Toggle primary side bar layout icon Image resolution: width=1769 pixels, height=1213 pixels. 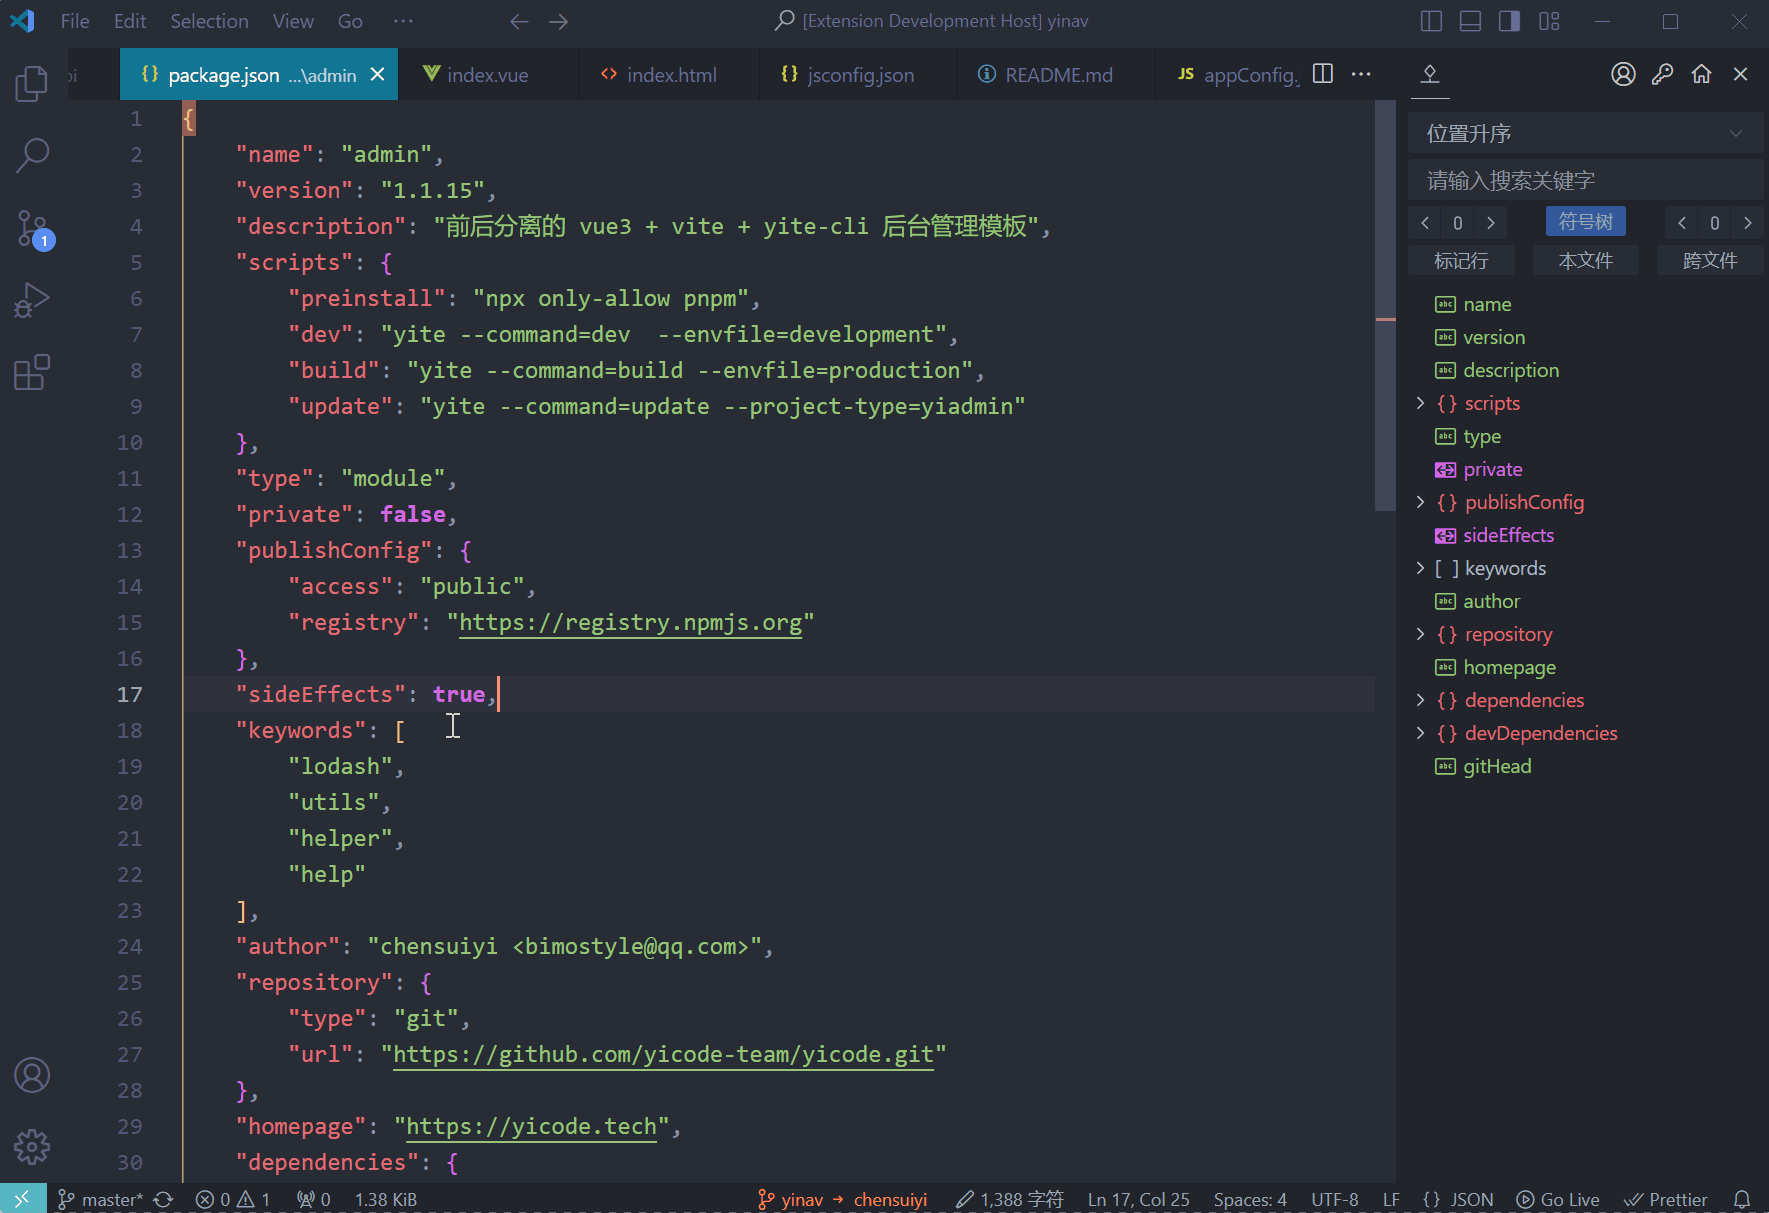click(1431, 21)
